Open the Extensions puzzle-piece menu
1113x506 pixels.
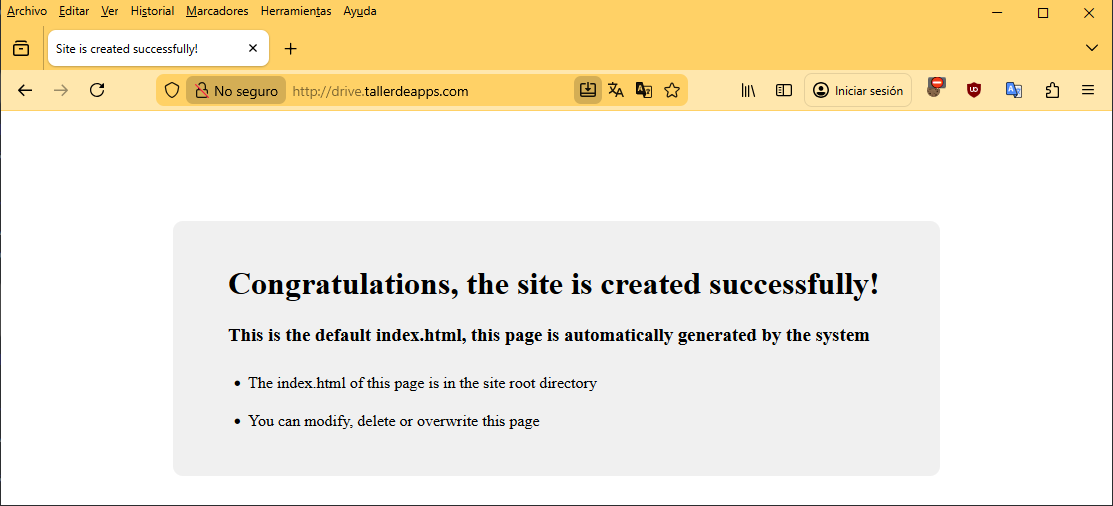tap(1051, 90)
